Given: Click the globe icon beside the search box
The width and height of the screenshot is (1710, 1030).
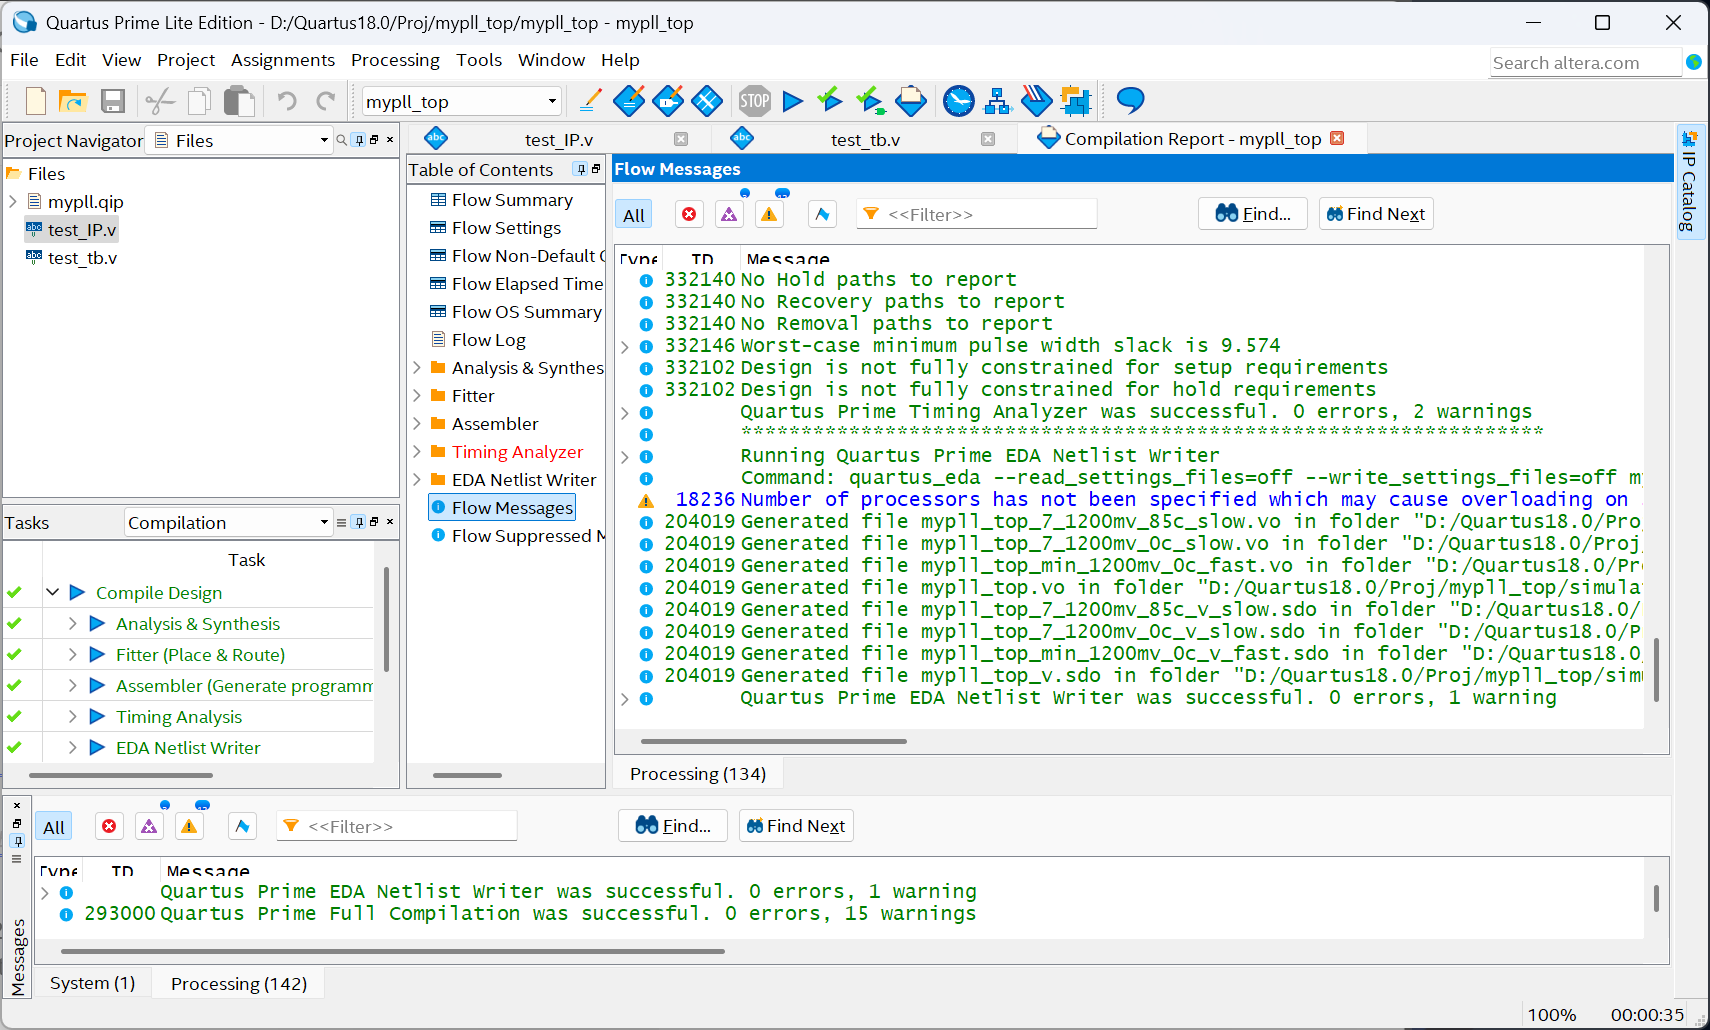Looking at the screenshot, I should click(x=1694, y=62).
